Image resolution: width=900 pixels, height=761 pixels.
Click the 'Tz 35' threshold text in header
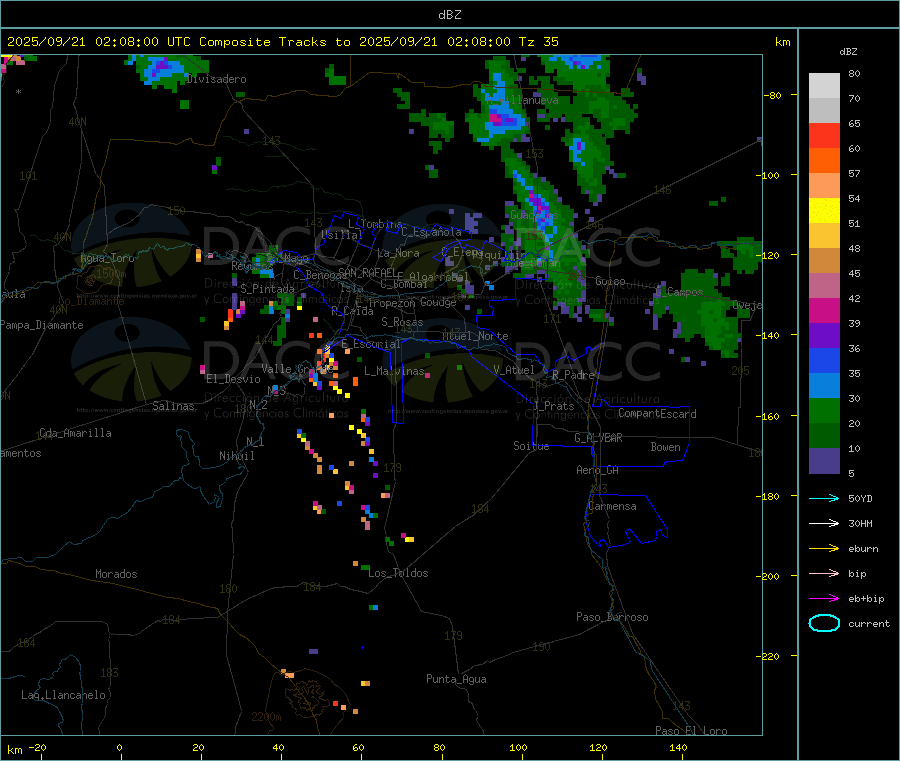click(538, 42)
